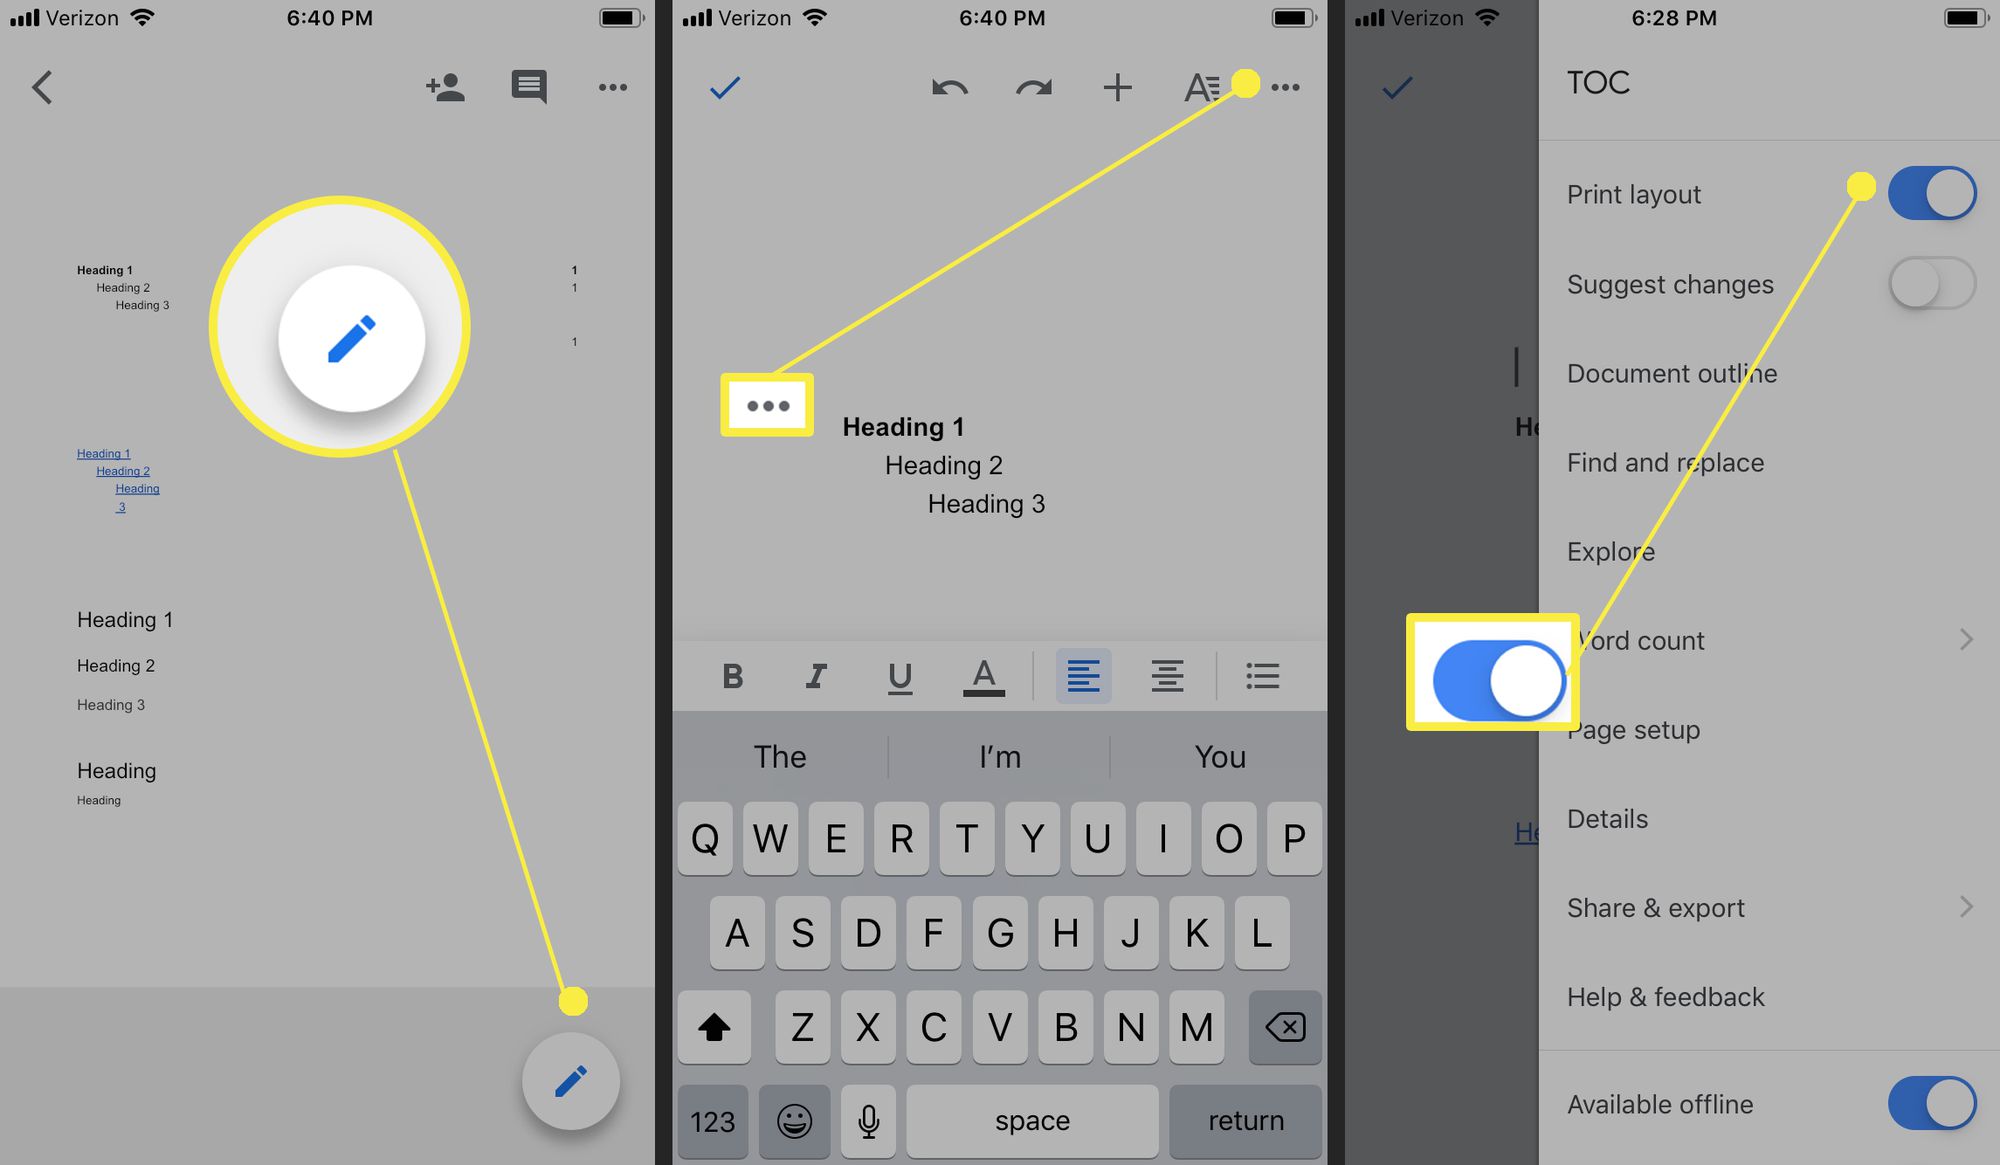Toggle Available offline switch
The width and height of the screenshot is (2000, 1165).
1933,1103
